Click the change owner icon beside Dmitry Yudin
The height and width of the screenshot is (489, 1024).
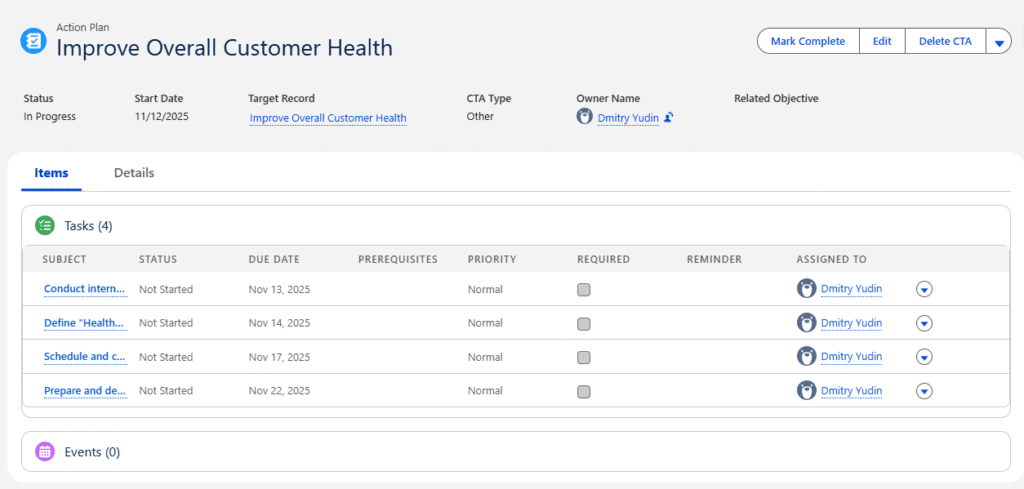(669, 118)
